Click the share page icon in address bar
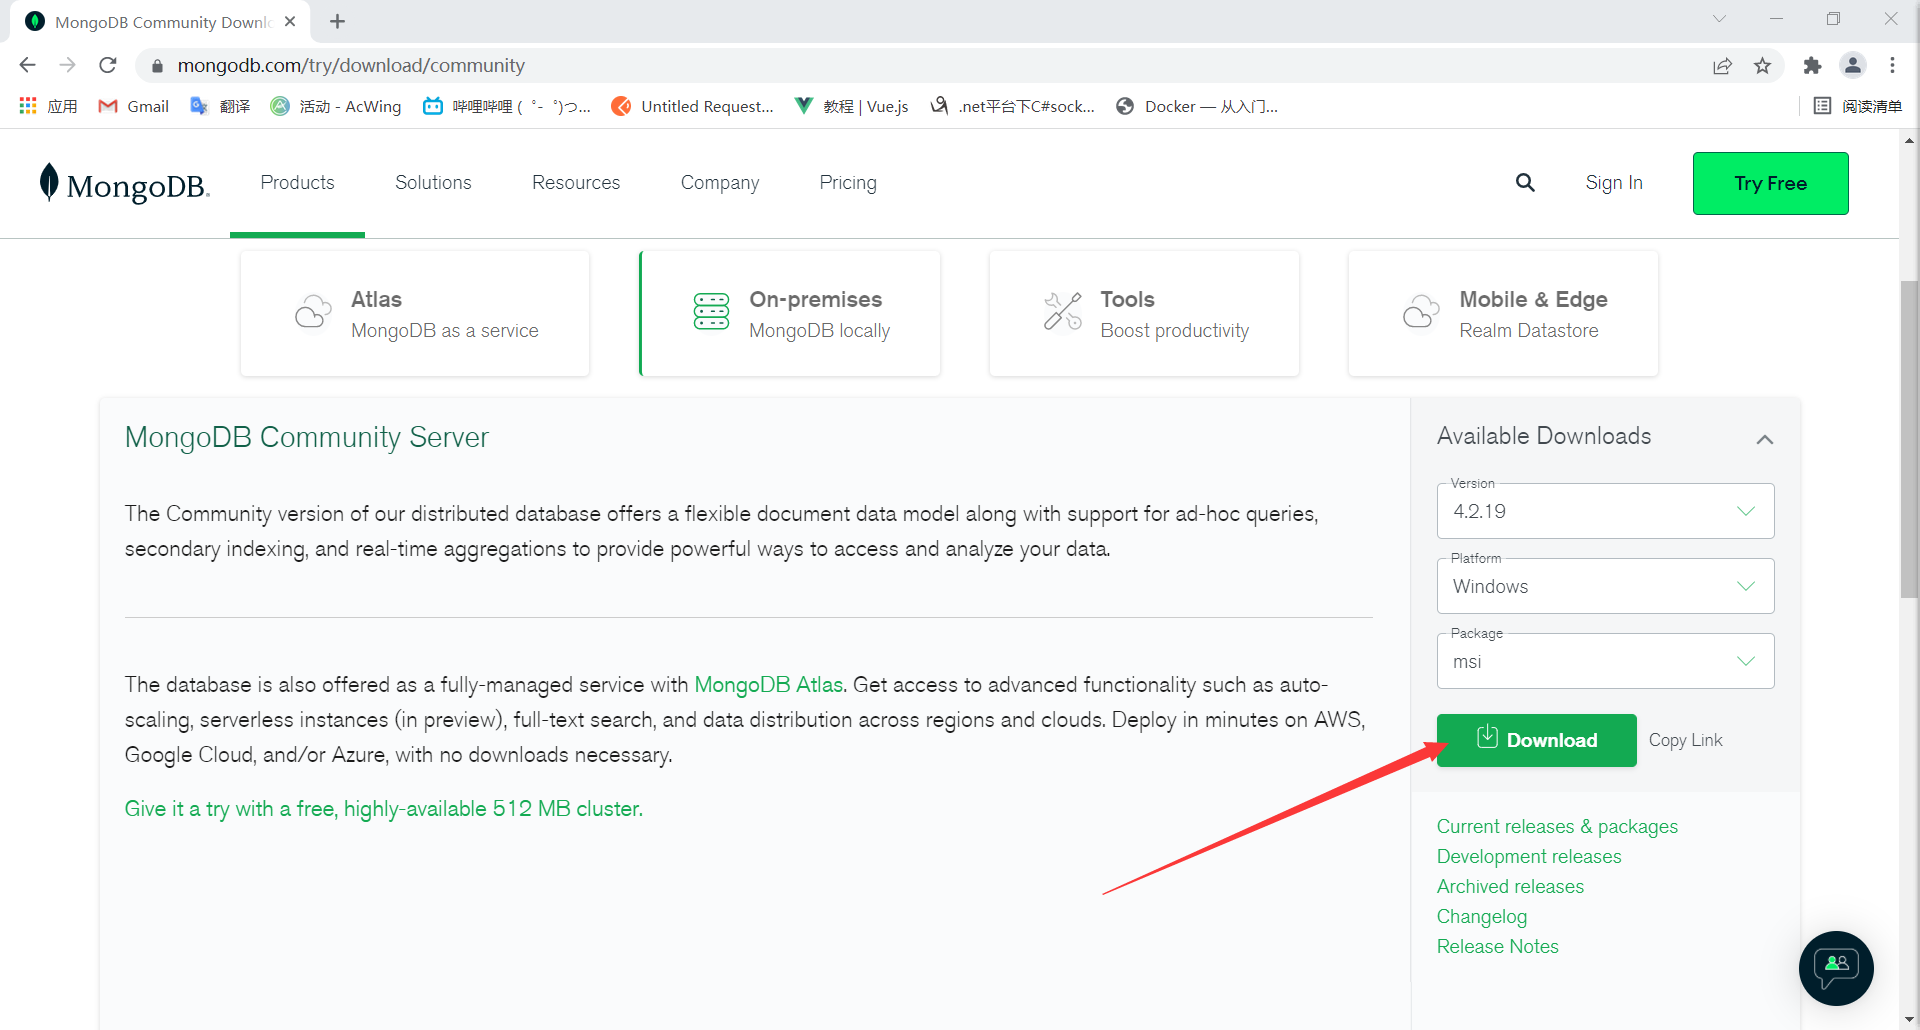The image size is (1920, 1030). click(x=1722, y=66)
